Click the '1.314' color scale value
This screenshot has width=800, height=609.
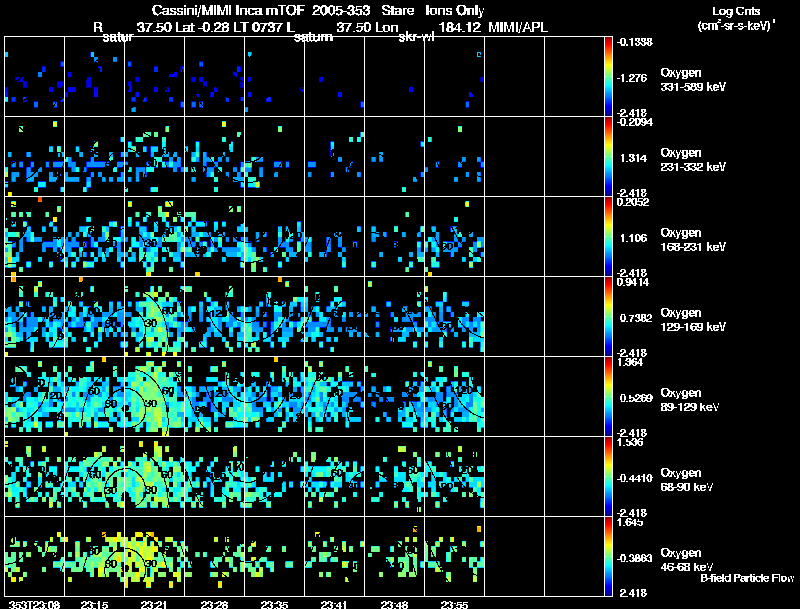click(633, 158)
